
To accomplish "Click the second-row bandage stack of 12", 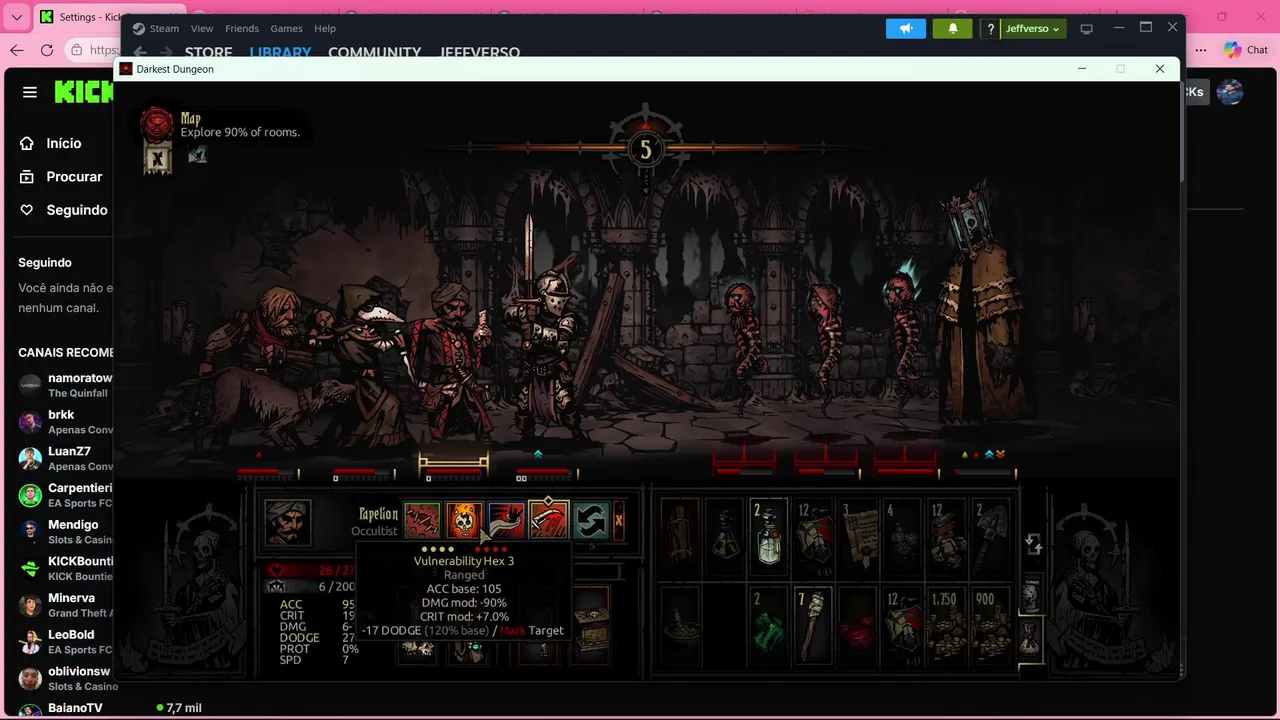I will click(x=902, y=625).
